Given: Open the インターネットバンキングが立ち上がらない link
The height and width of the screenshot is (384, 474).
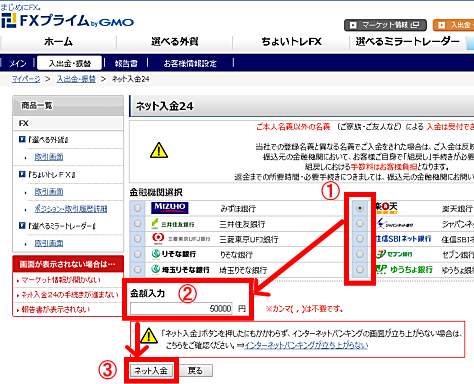Looking at the screenshot, I should coord(306,345).
